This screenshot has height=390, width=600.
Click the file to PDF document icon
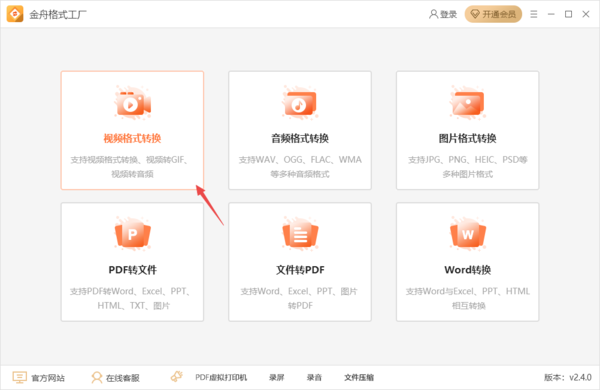point(300,233)
